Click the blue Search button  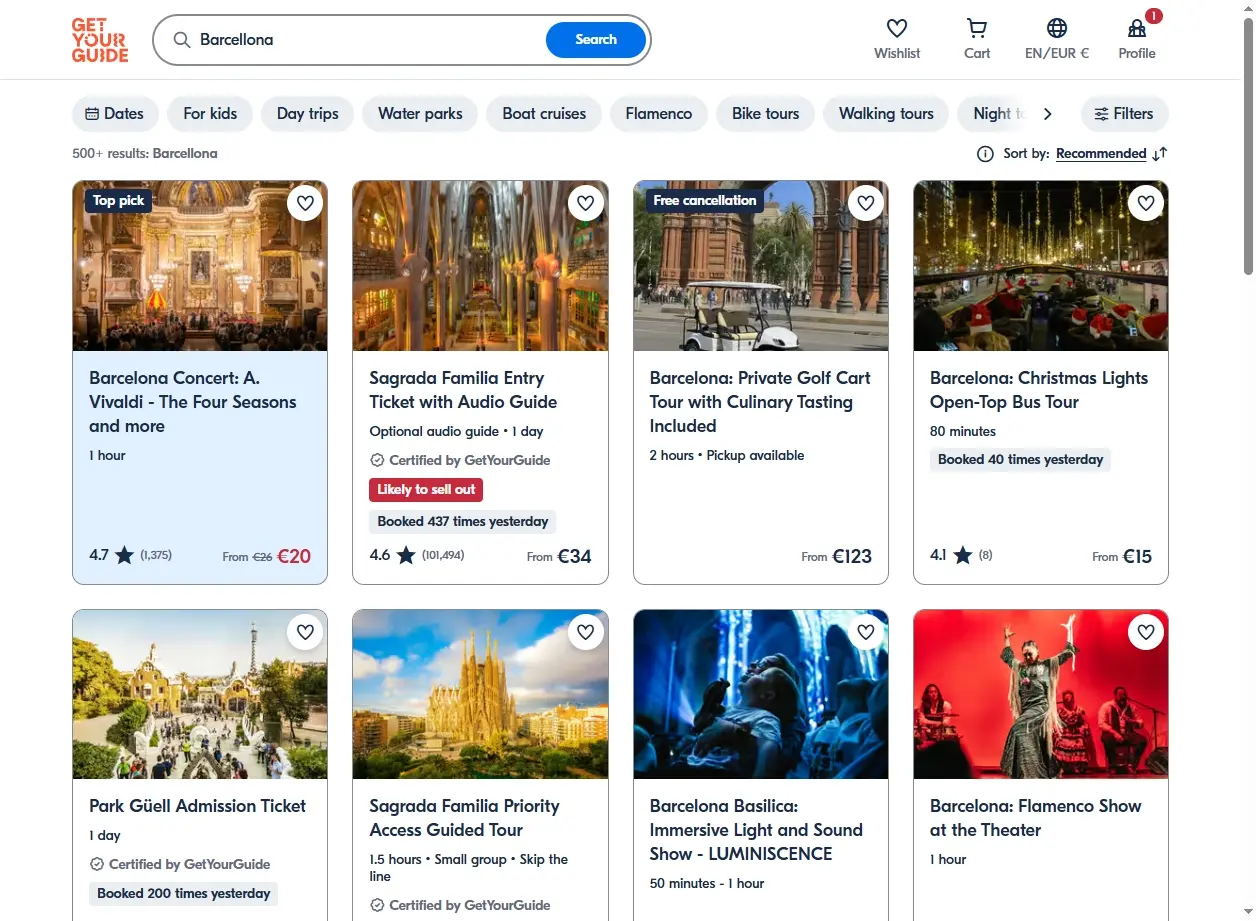pyautogui.click(x=596, y=40)
